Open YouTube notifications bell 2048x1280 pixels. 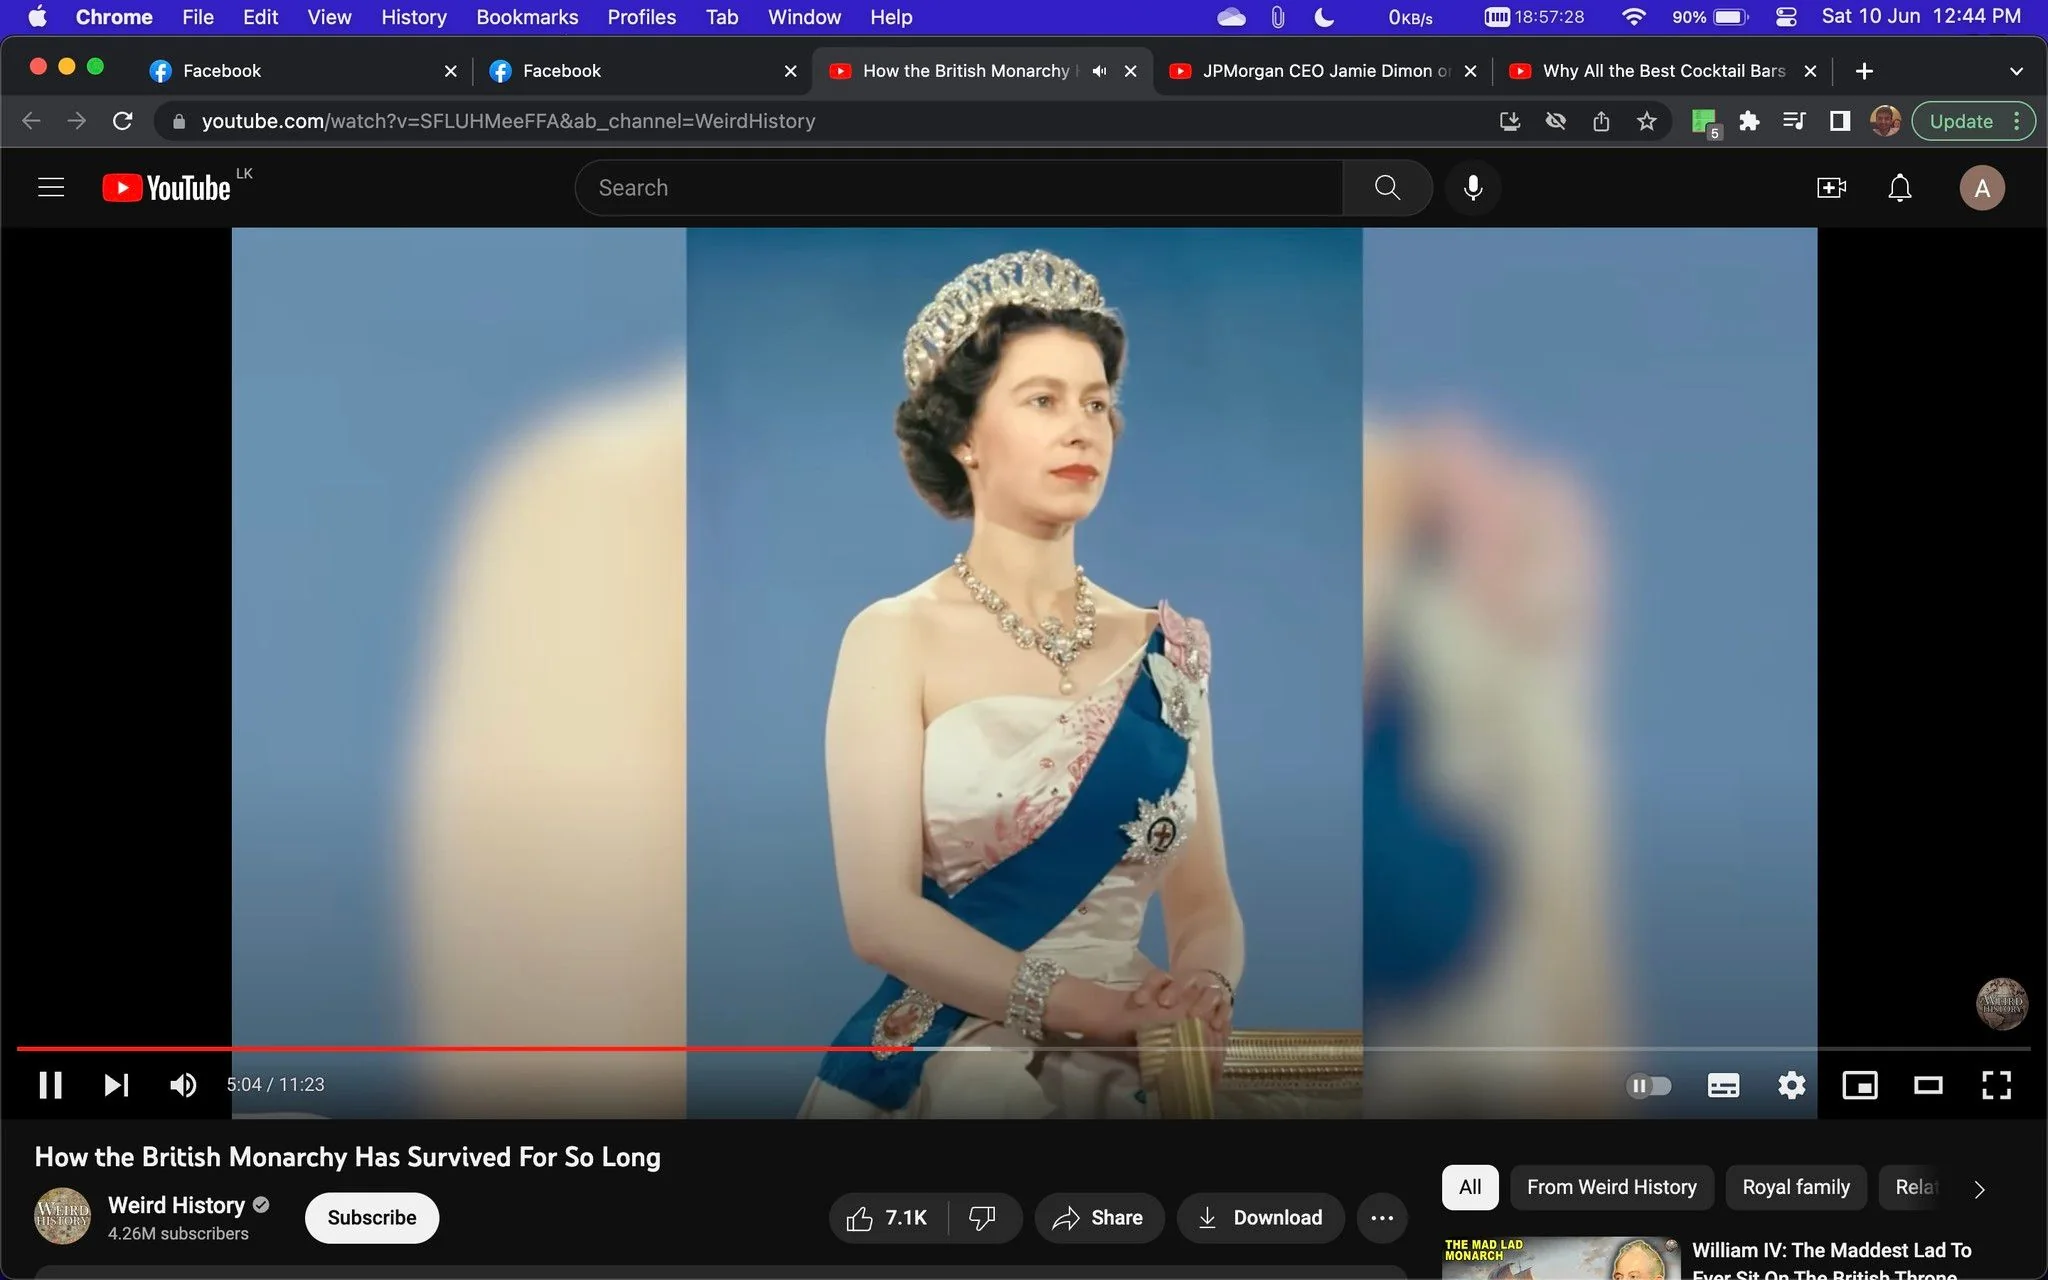(x=1899, y=188)
